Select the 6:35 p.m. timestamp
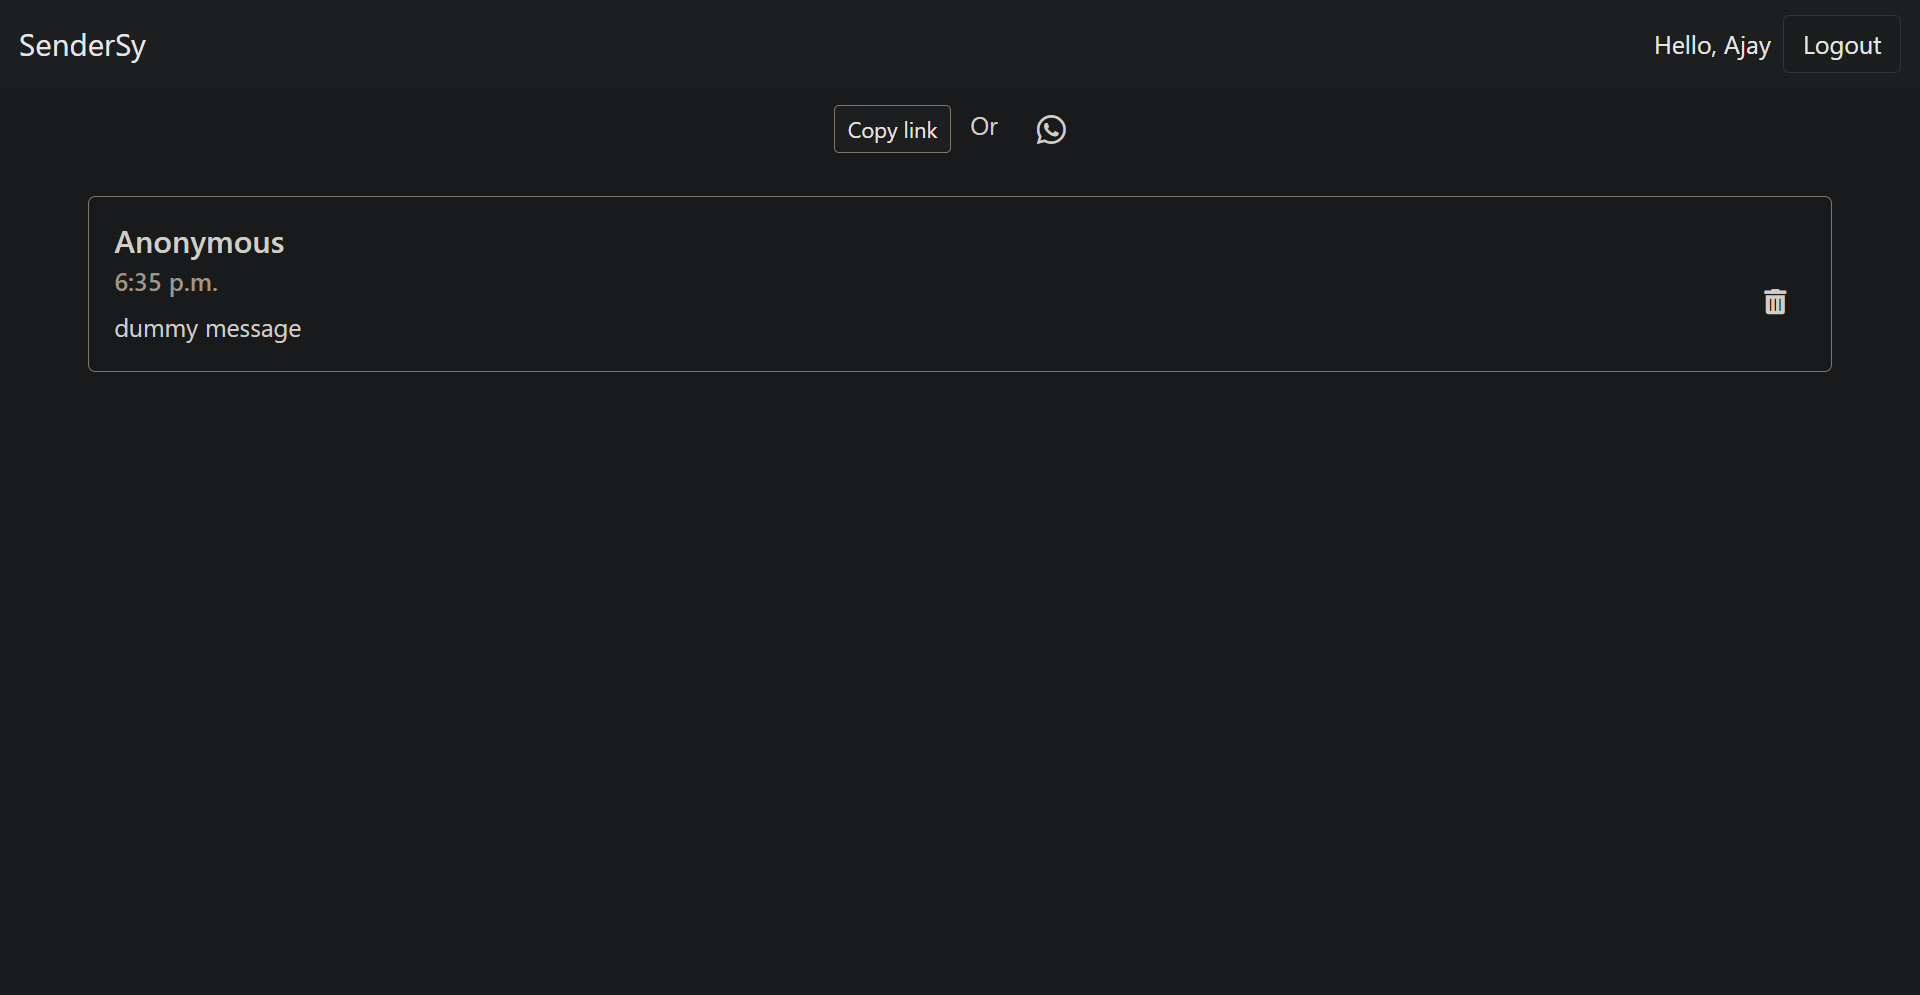This screenshot has height=995, width=1920. click(166, 283)
